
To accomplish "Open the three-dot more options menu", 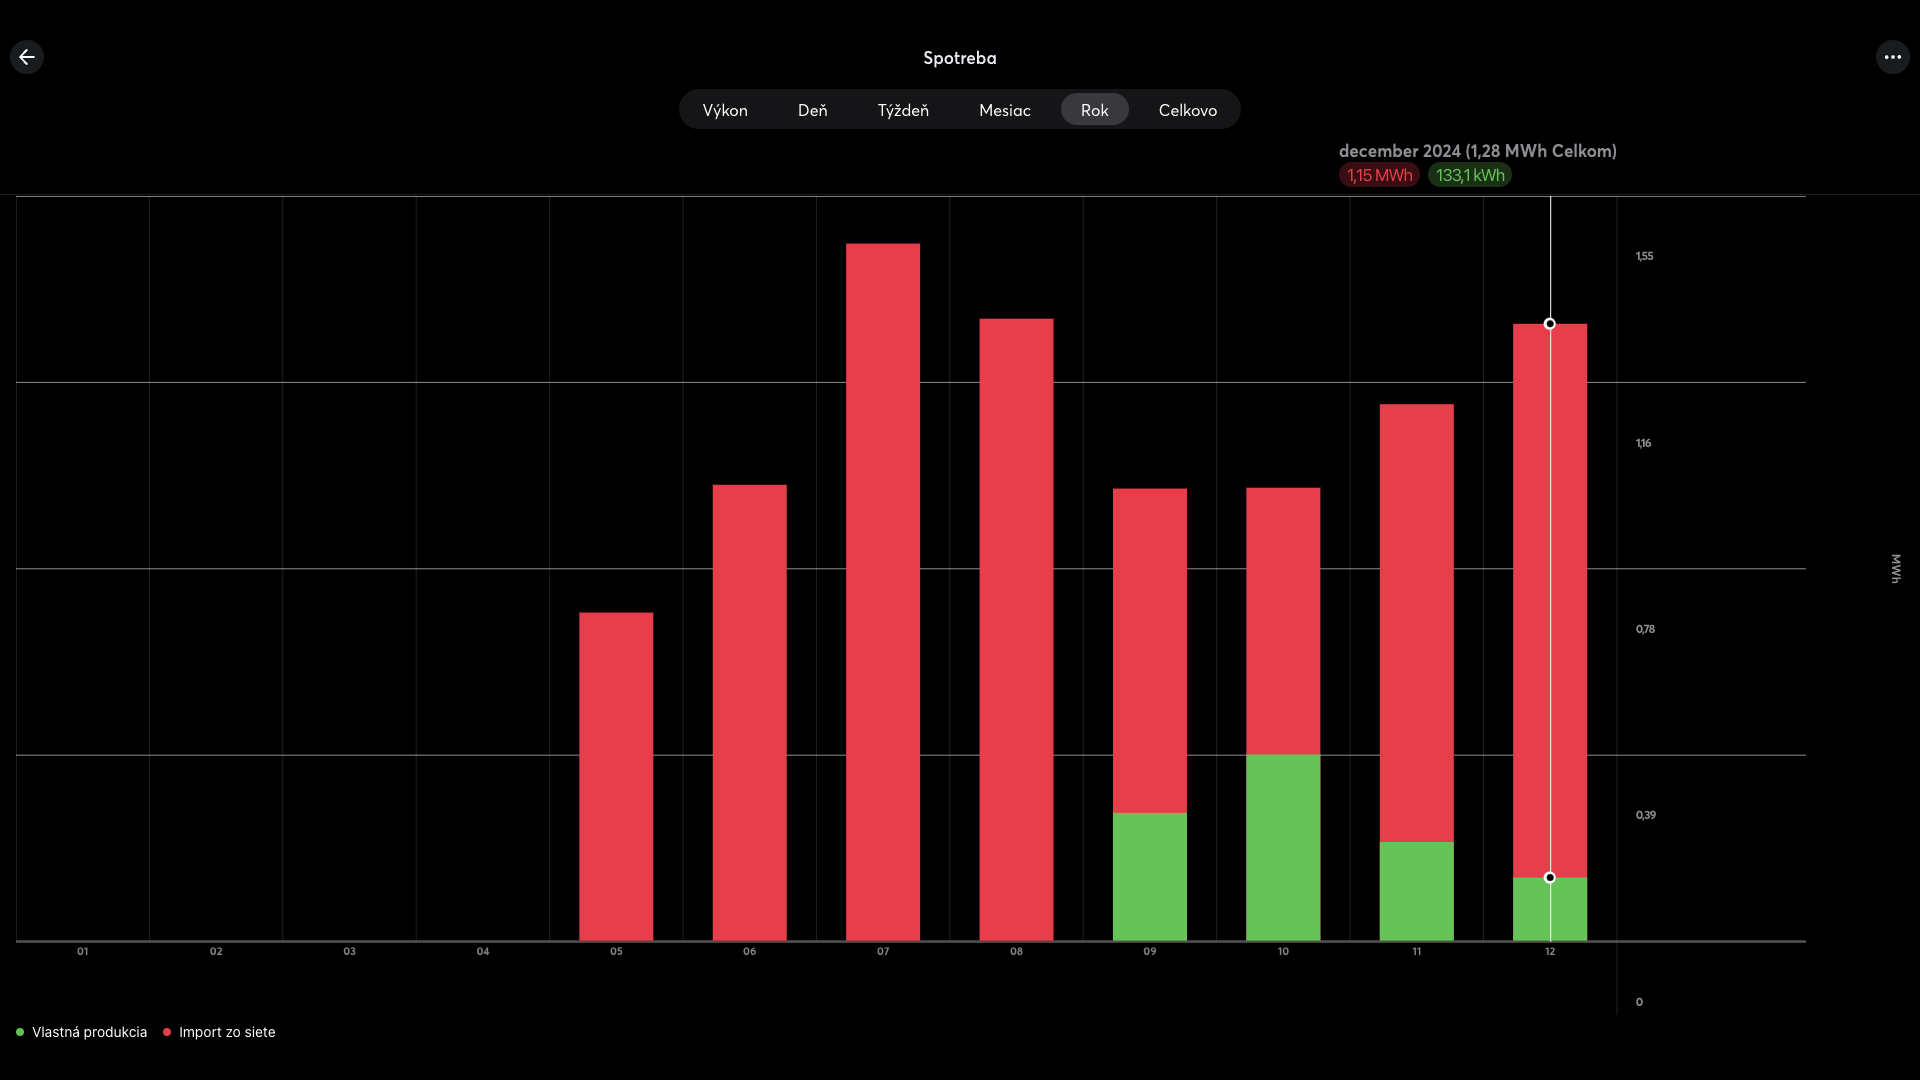I will [1892, 57].
